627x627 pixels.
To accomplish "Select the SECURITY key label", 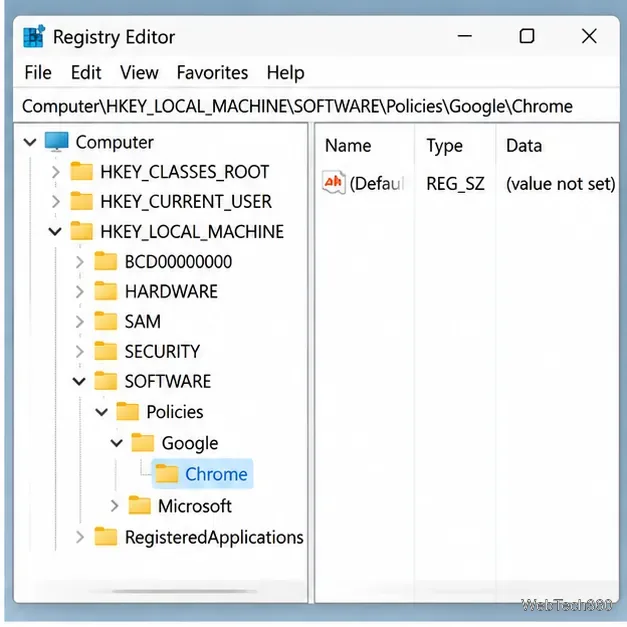I will [162, 351].
